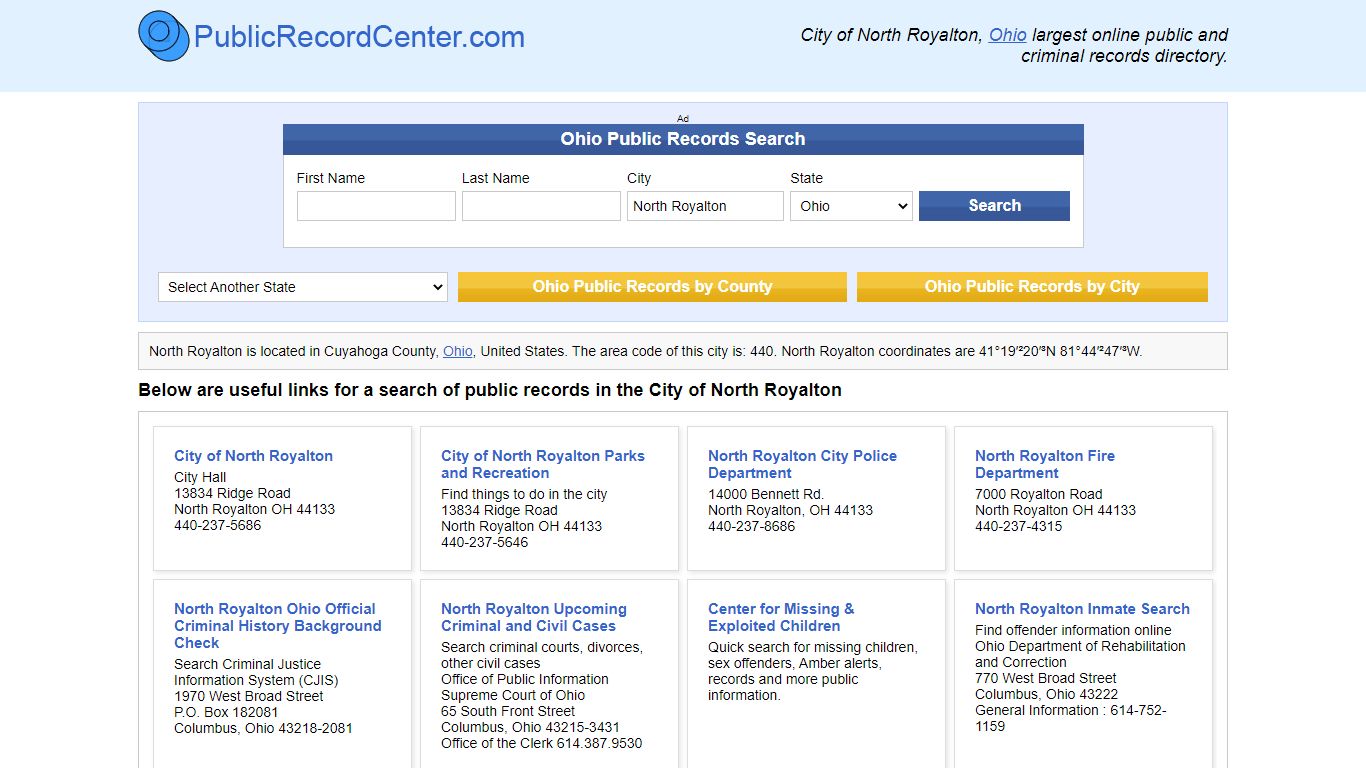Select the police address 14000 Bennett Rd.
This screenshot has width=1366, height=768.
click(766, 494)
